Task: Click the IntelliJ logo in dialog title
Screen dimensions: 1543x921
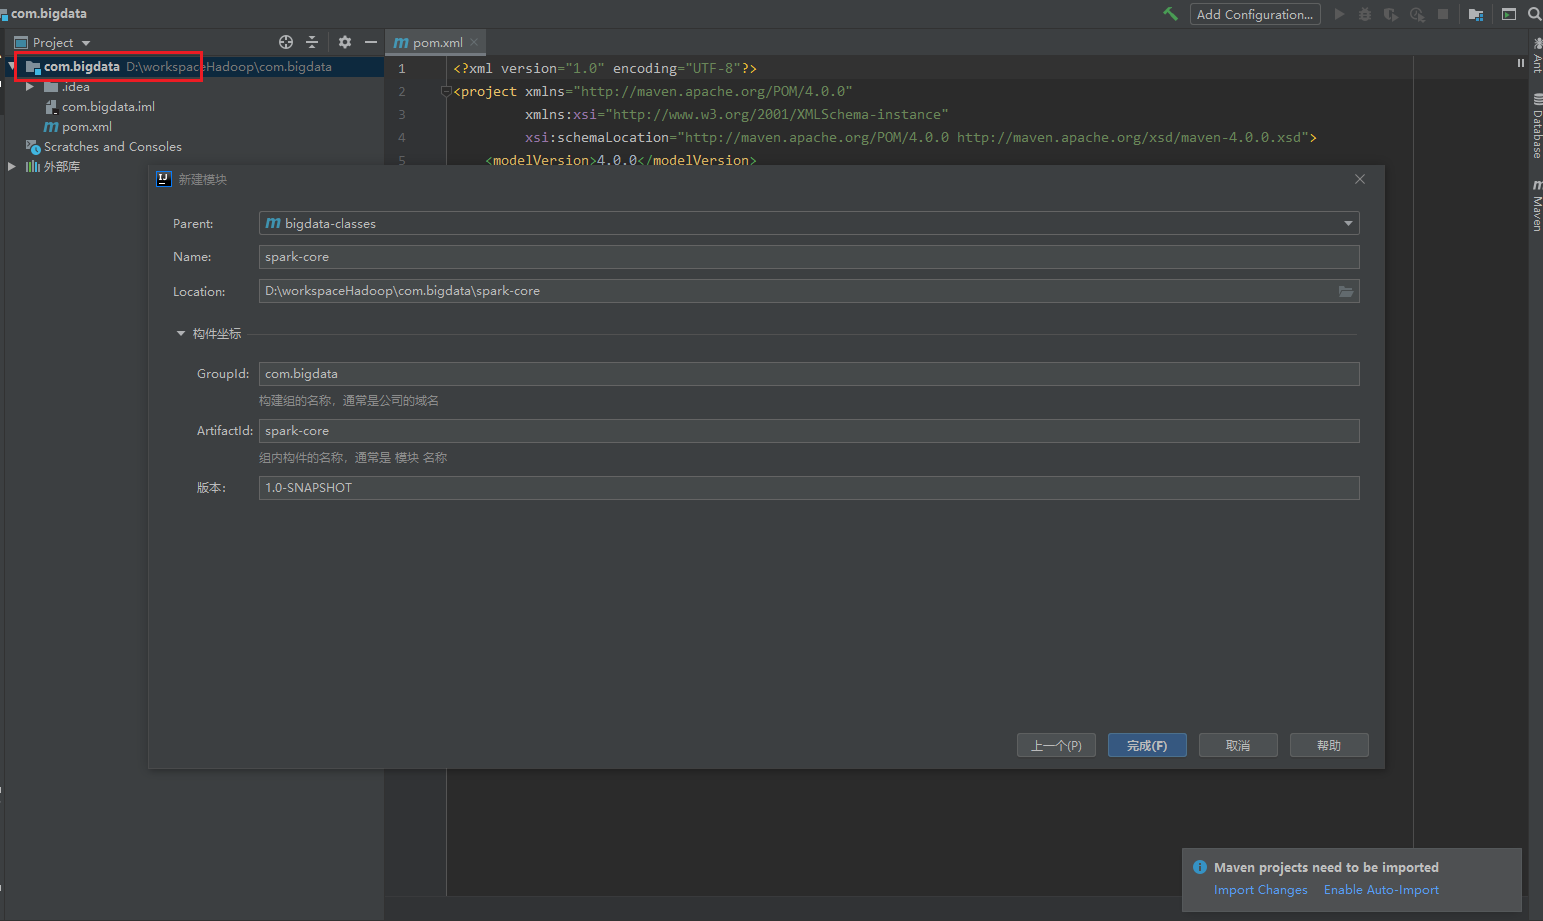Action: (x=164, y=179)
